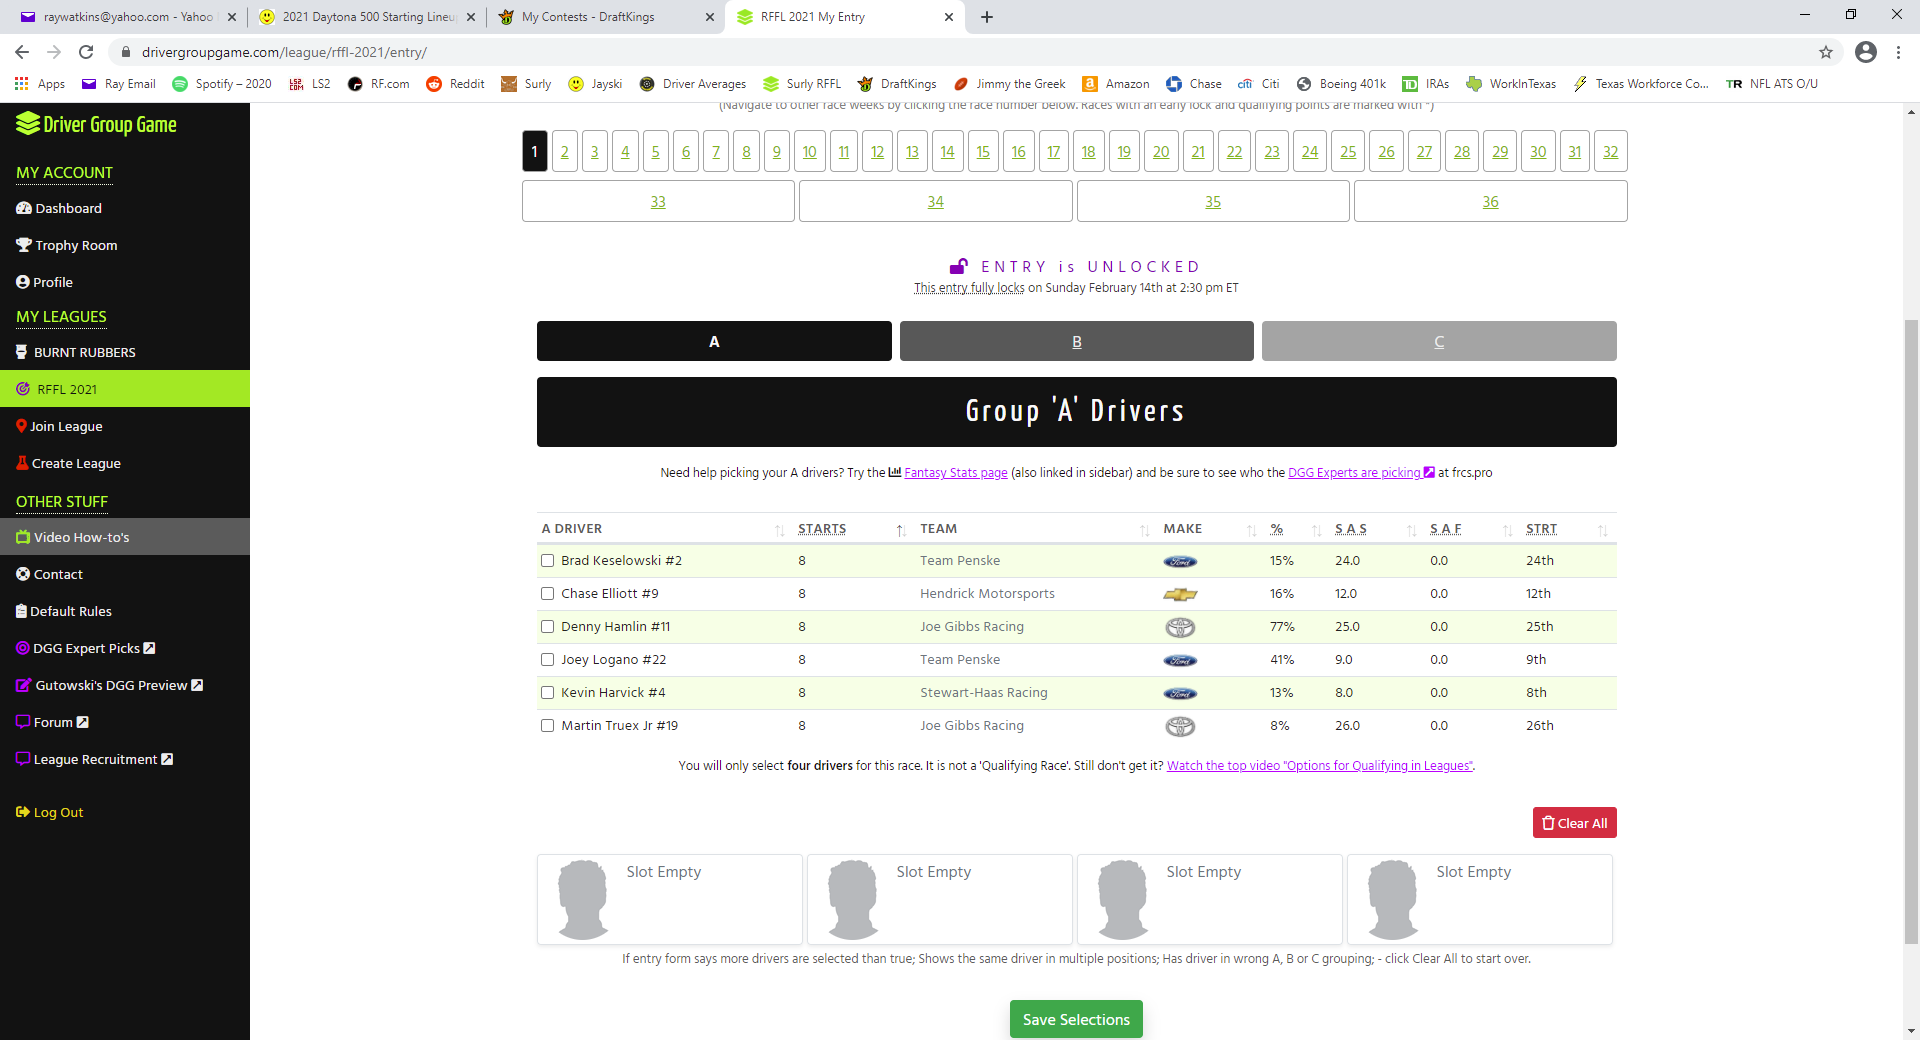Open the Trophy Room sidebar icon
This screenshot has width=1920, height=1040.
24,245
